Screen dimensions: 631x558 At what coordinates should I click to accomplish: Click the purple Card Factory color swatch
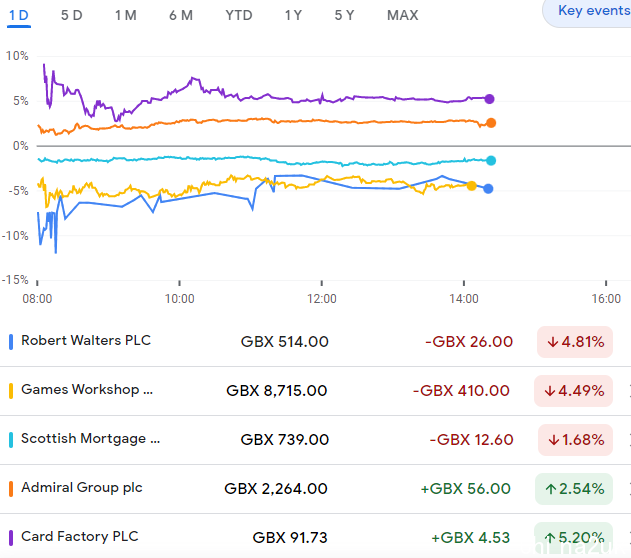[x=11, y=538]
